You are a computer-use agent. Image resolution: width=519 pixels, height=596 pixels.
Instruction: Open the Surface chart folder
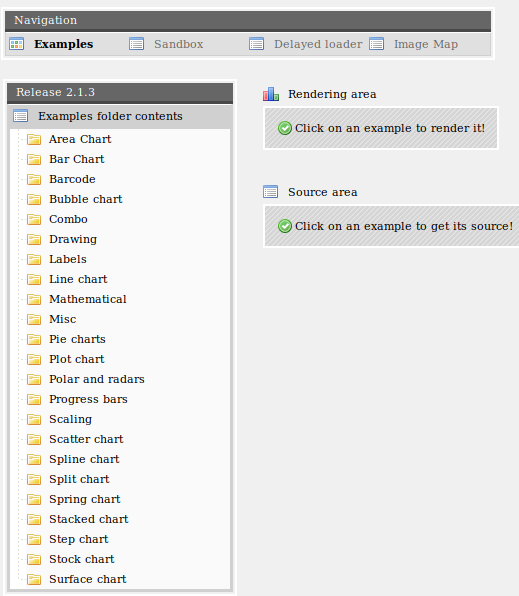tap(87, 579)
